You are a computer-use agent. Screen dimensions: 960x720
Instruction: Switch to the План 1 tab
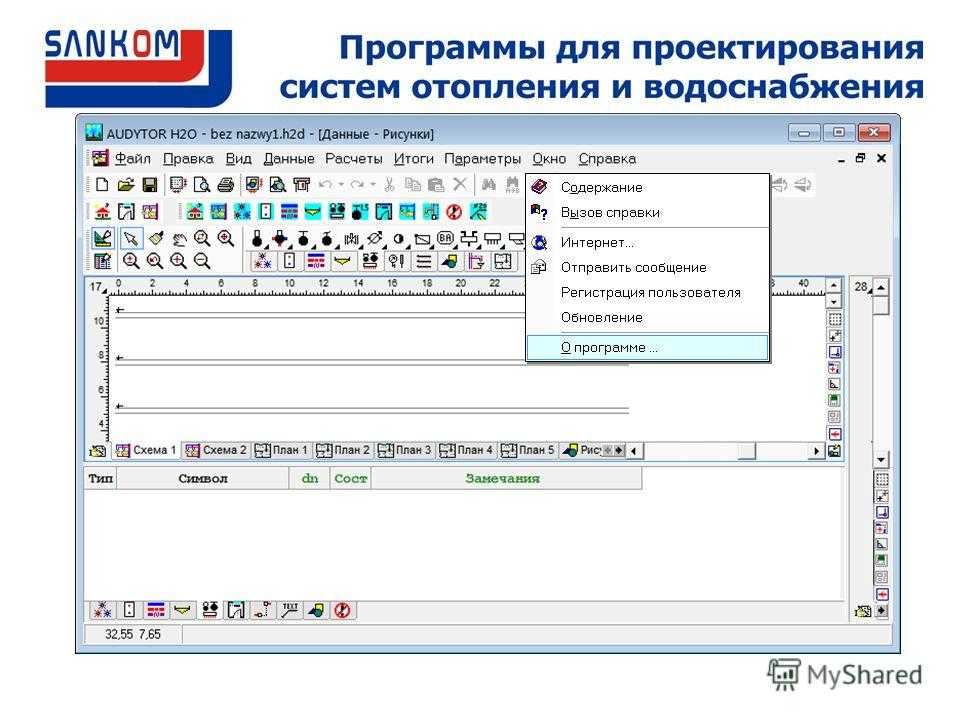(282, 450)
